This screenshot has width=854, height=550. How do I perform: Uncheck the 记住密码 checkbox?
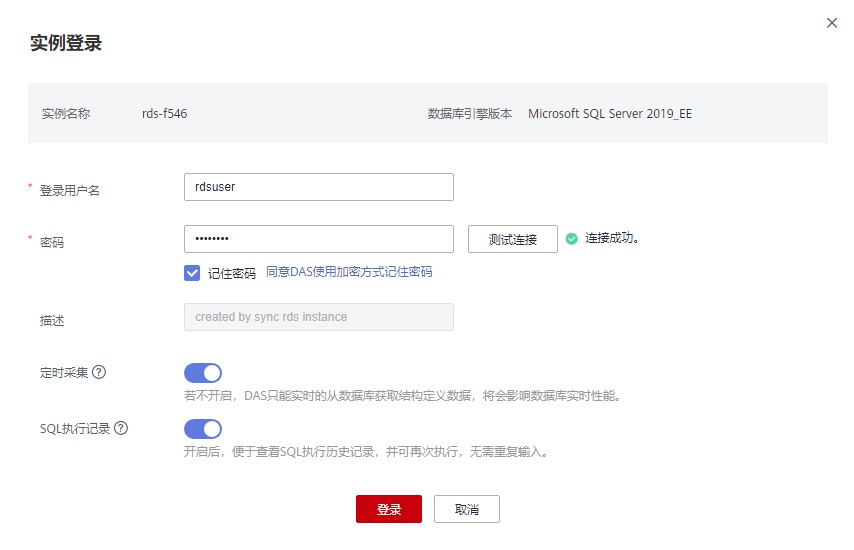click(192, 273)
